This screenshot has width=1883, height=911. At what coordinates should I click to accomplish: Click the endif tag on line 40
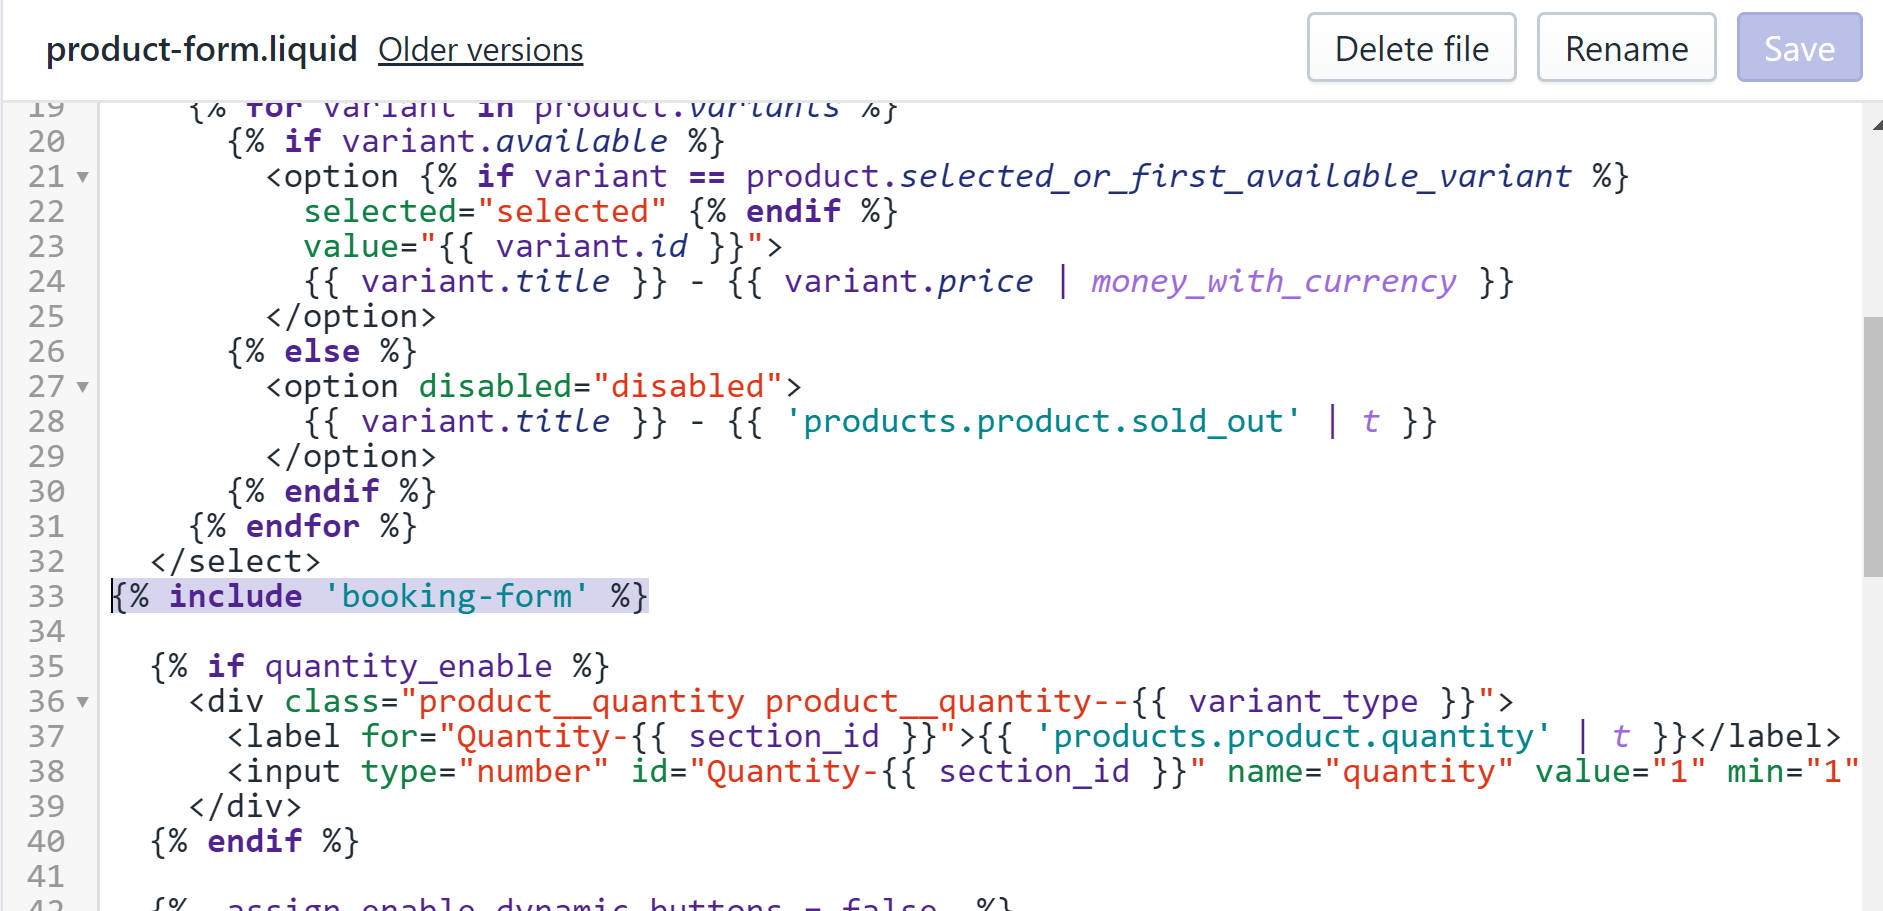click(x=254, y=842)
